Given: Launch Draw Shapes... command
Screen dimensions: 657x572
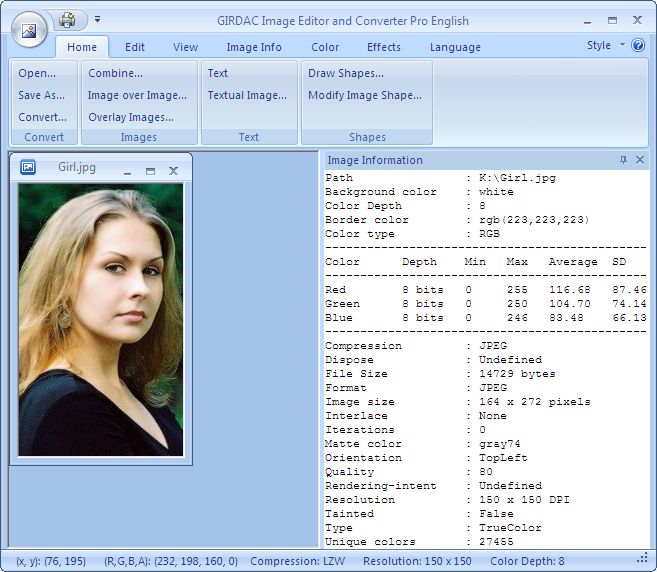Looking at the screenshot, I should [346, 73].
